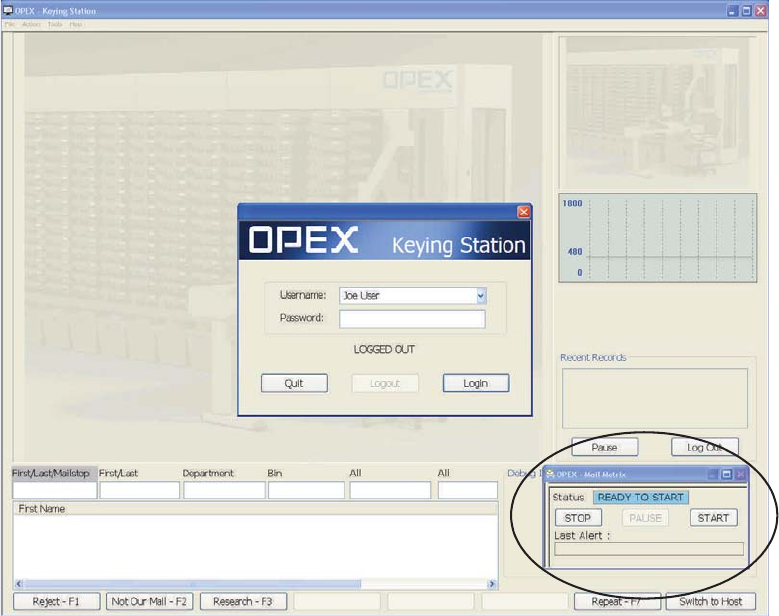Click the OPEX Keying Station title bar icon
Image resolution: width=779 pixels, height=616 pixels.
[7, 10]
